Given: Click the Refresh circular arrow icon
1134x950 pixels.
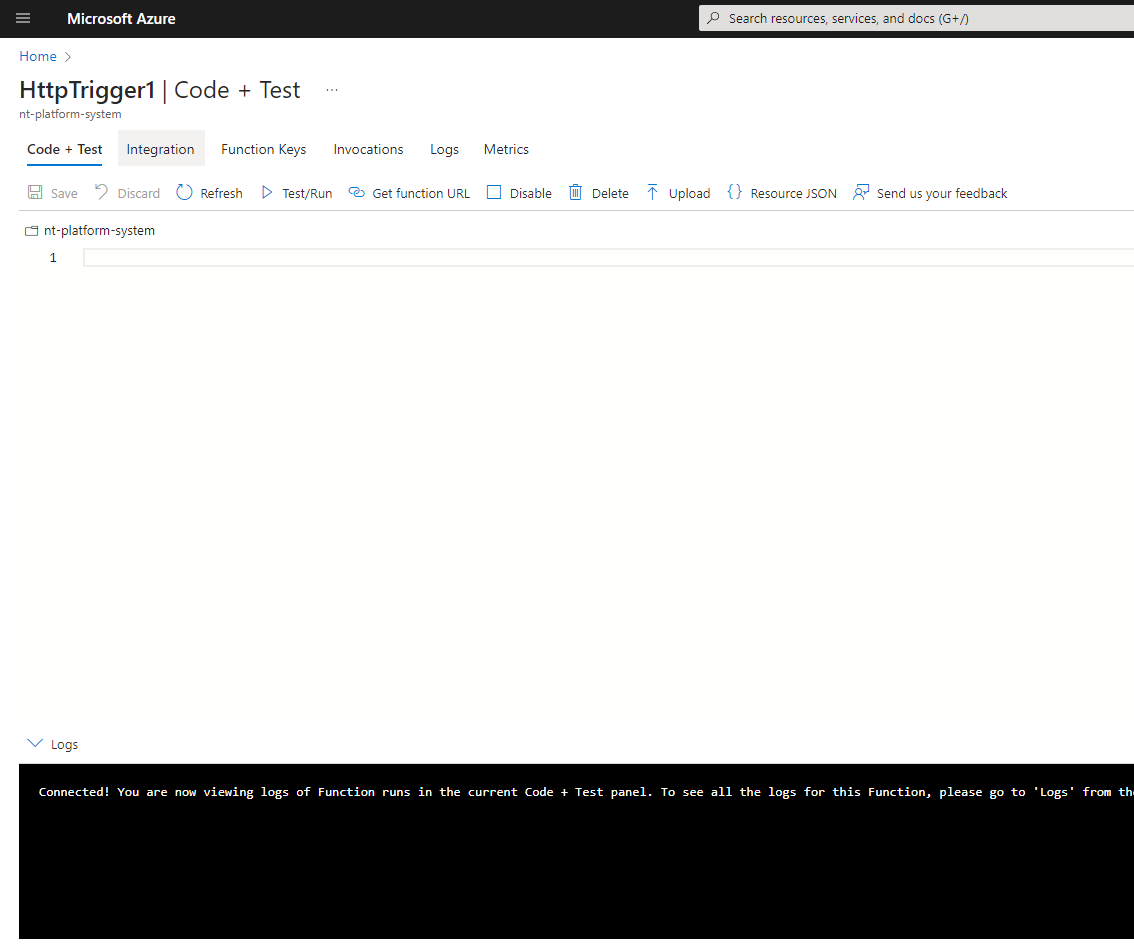Looking at the screenshot, I should coord(184,192).
